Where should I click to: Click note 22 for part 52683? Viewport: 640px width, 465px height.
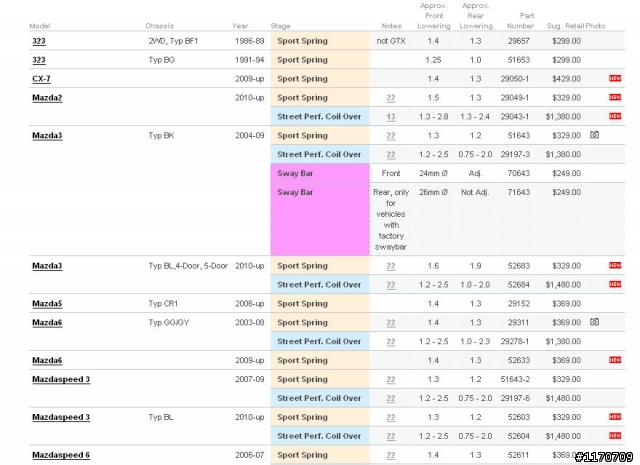tap(391, 266)
